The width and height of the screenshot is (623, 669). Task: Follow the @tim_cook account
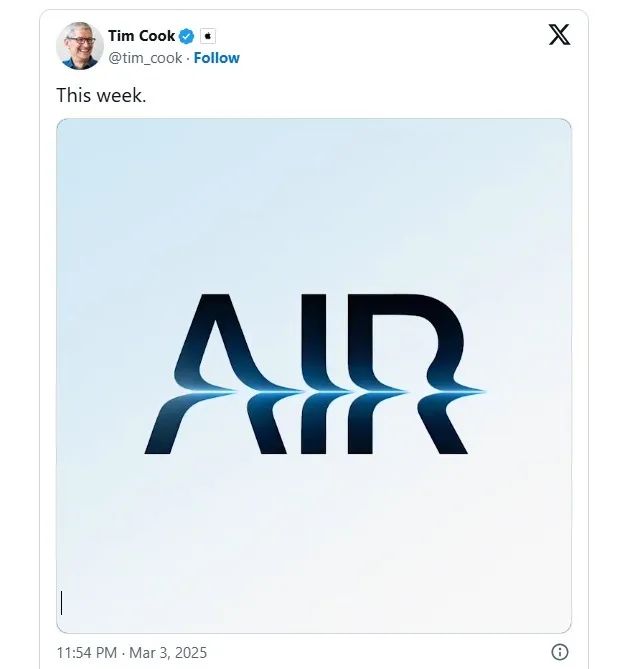(217, 58)
